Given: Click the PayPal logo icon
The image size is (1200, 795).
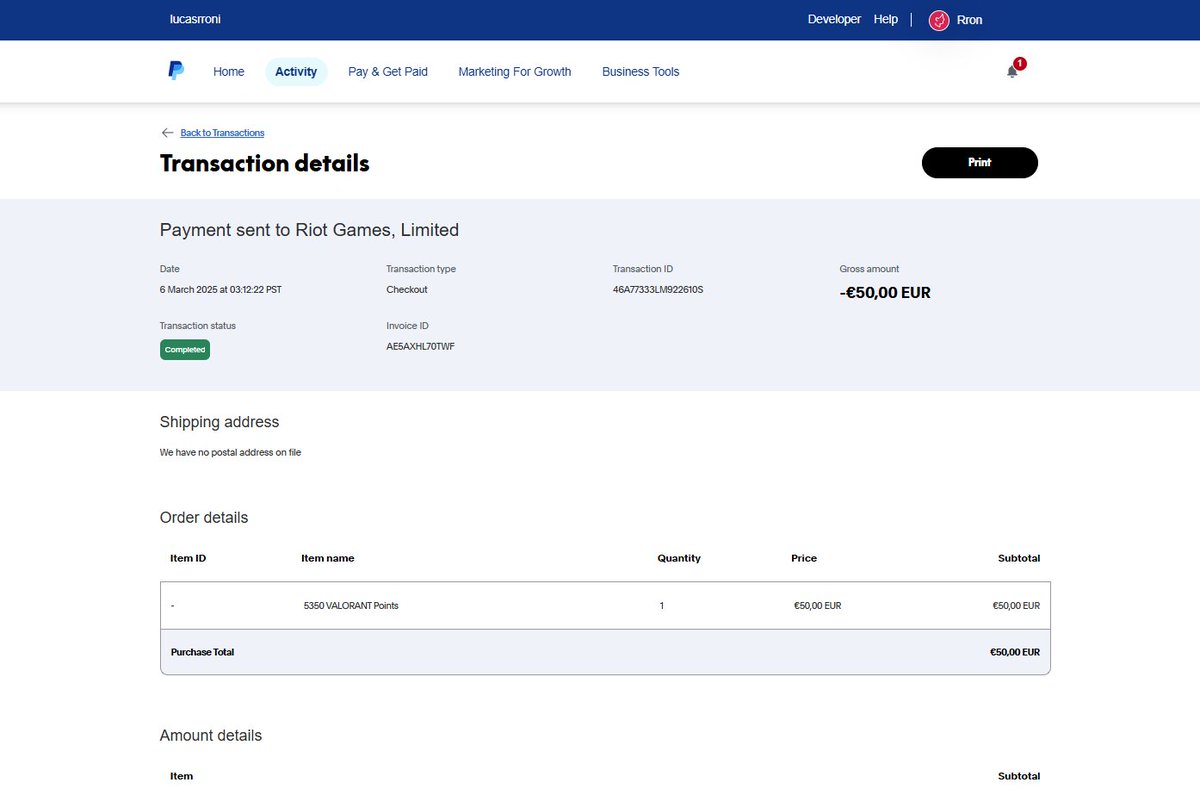Looking at the screenshot, I should [175, 71].
